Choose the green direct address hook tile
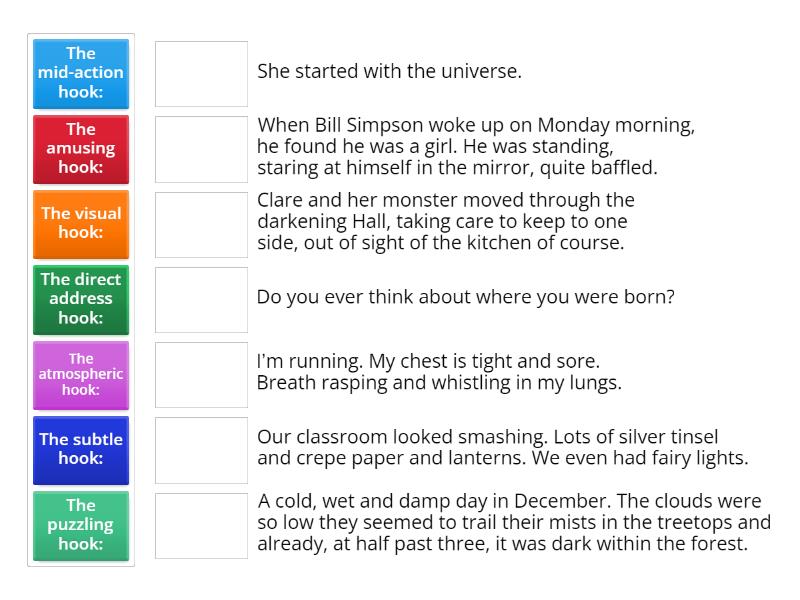800x600 pixels. pyautogui.click(x=81, y=298)
